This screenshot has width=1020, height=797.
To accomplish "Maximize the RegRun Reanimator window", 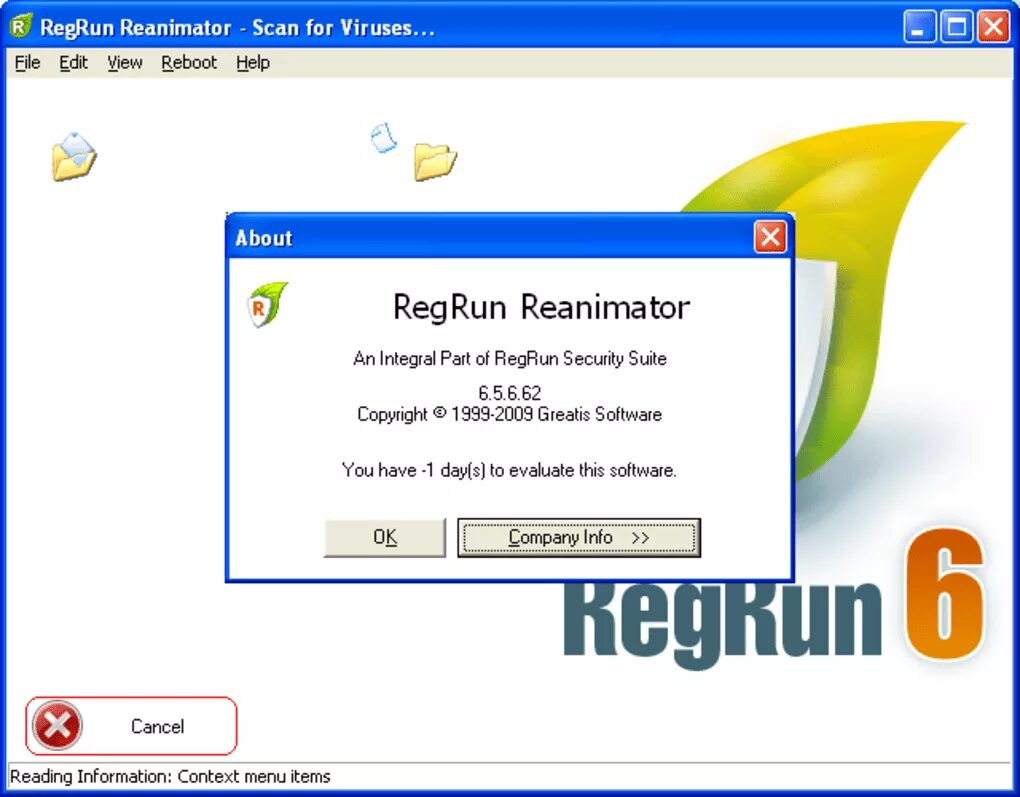I will 956,27.
